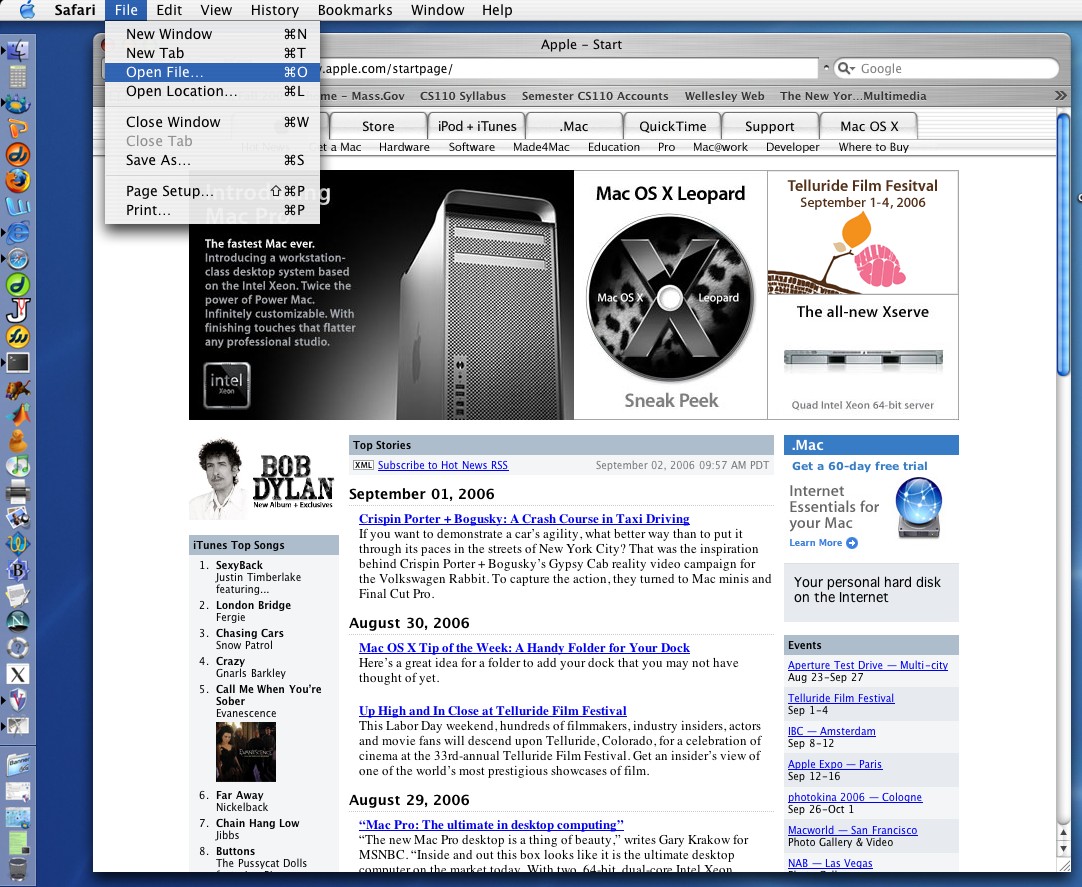Image resolution: width=1082 pixels, height=887 pixels.
Task: Switch to the iPod + iTunes tab
Action: pyautogui.click(x=477, y=126)
